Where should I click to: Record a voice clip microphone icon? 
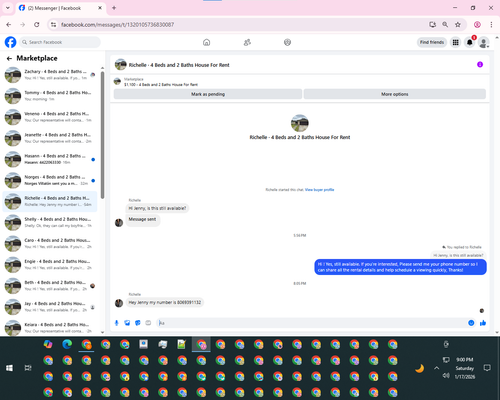pyautogui.click(x=117, y=323)
